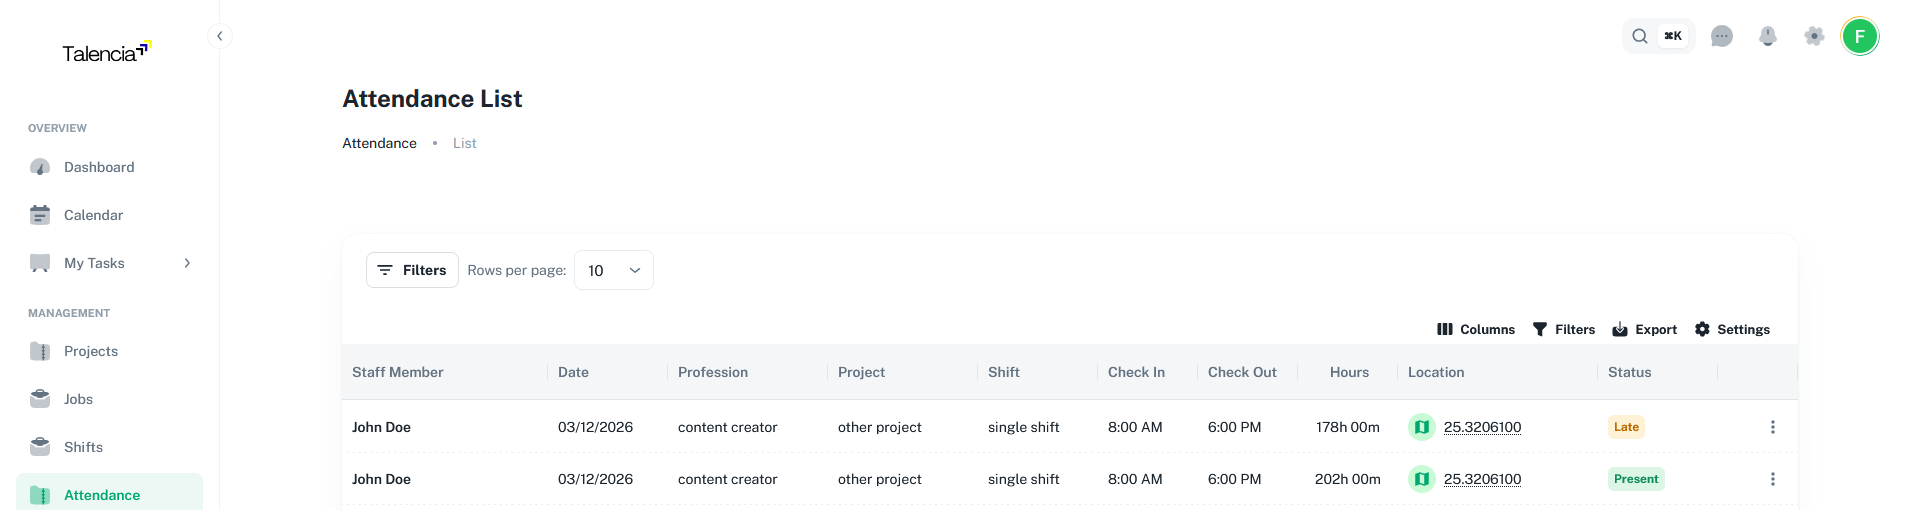Open map location icon for Late row
Viewport: 1907px width, 510px height.
coord(1421,427)
